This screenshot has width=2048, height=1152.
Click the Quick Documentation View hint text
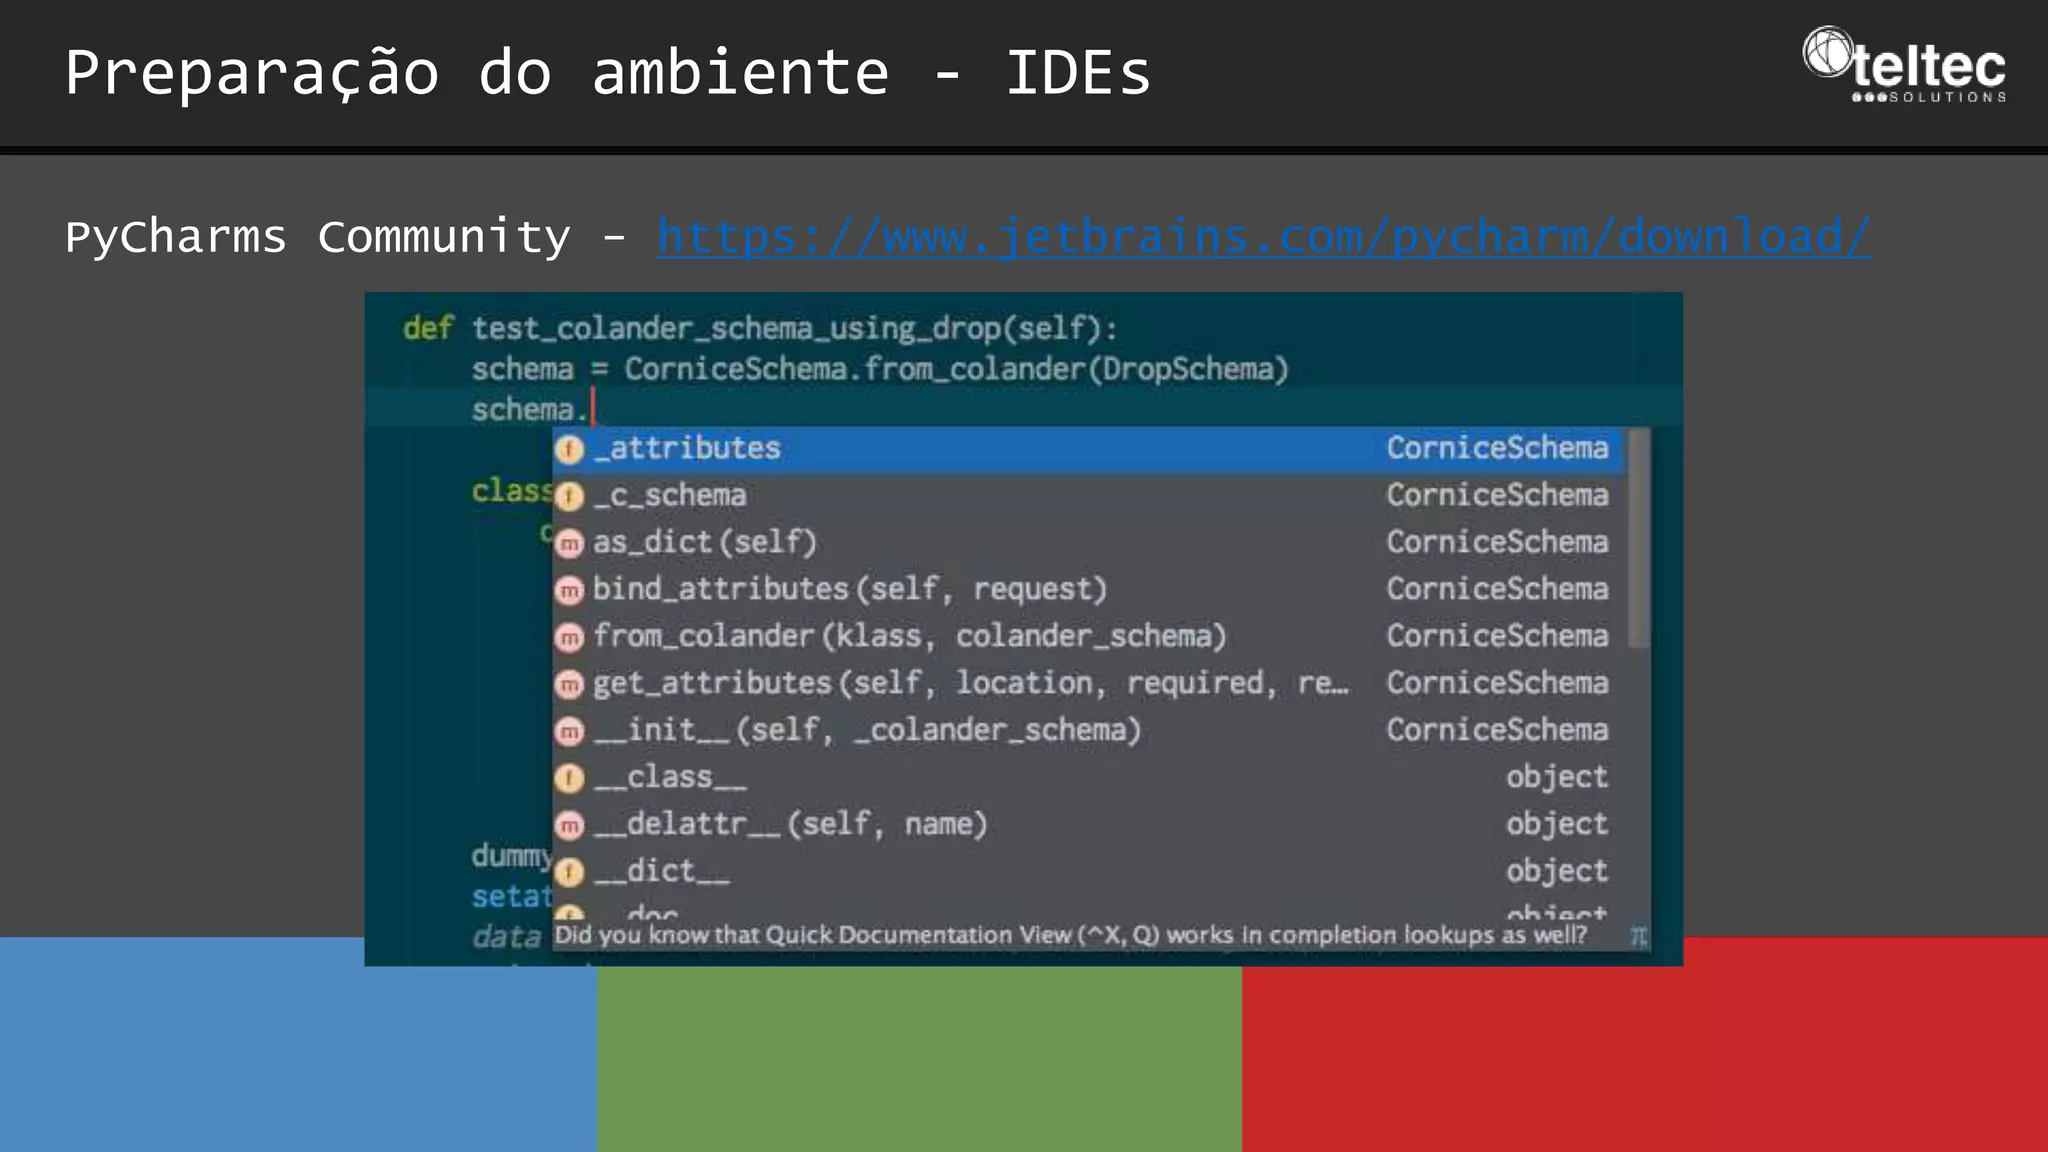click(x=1070, y=935)
